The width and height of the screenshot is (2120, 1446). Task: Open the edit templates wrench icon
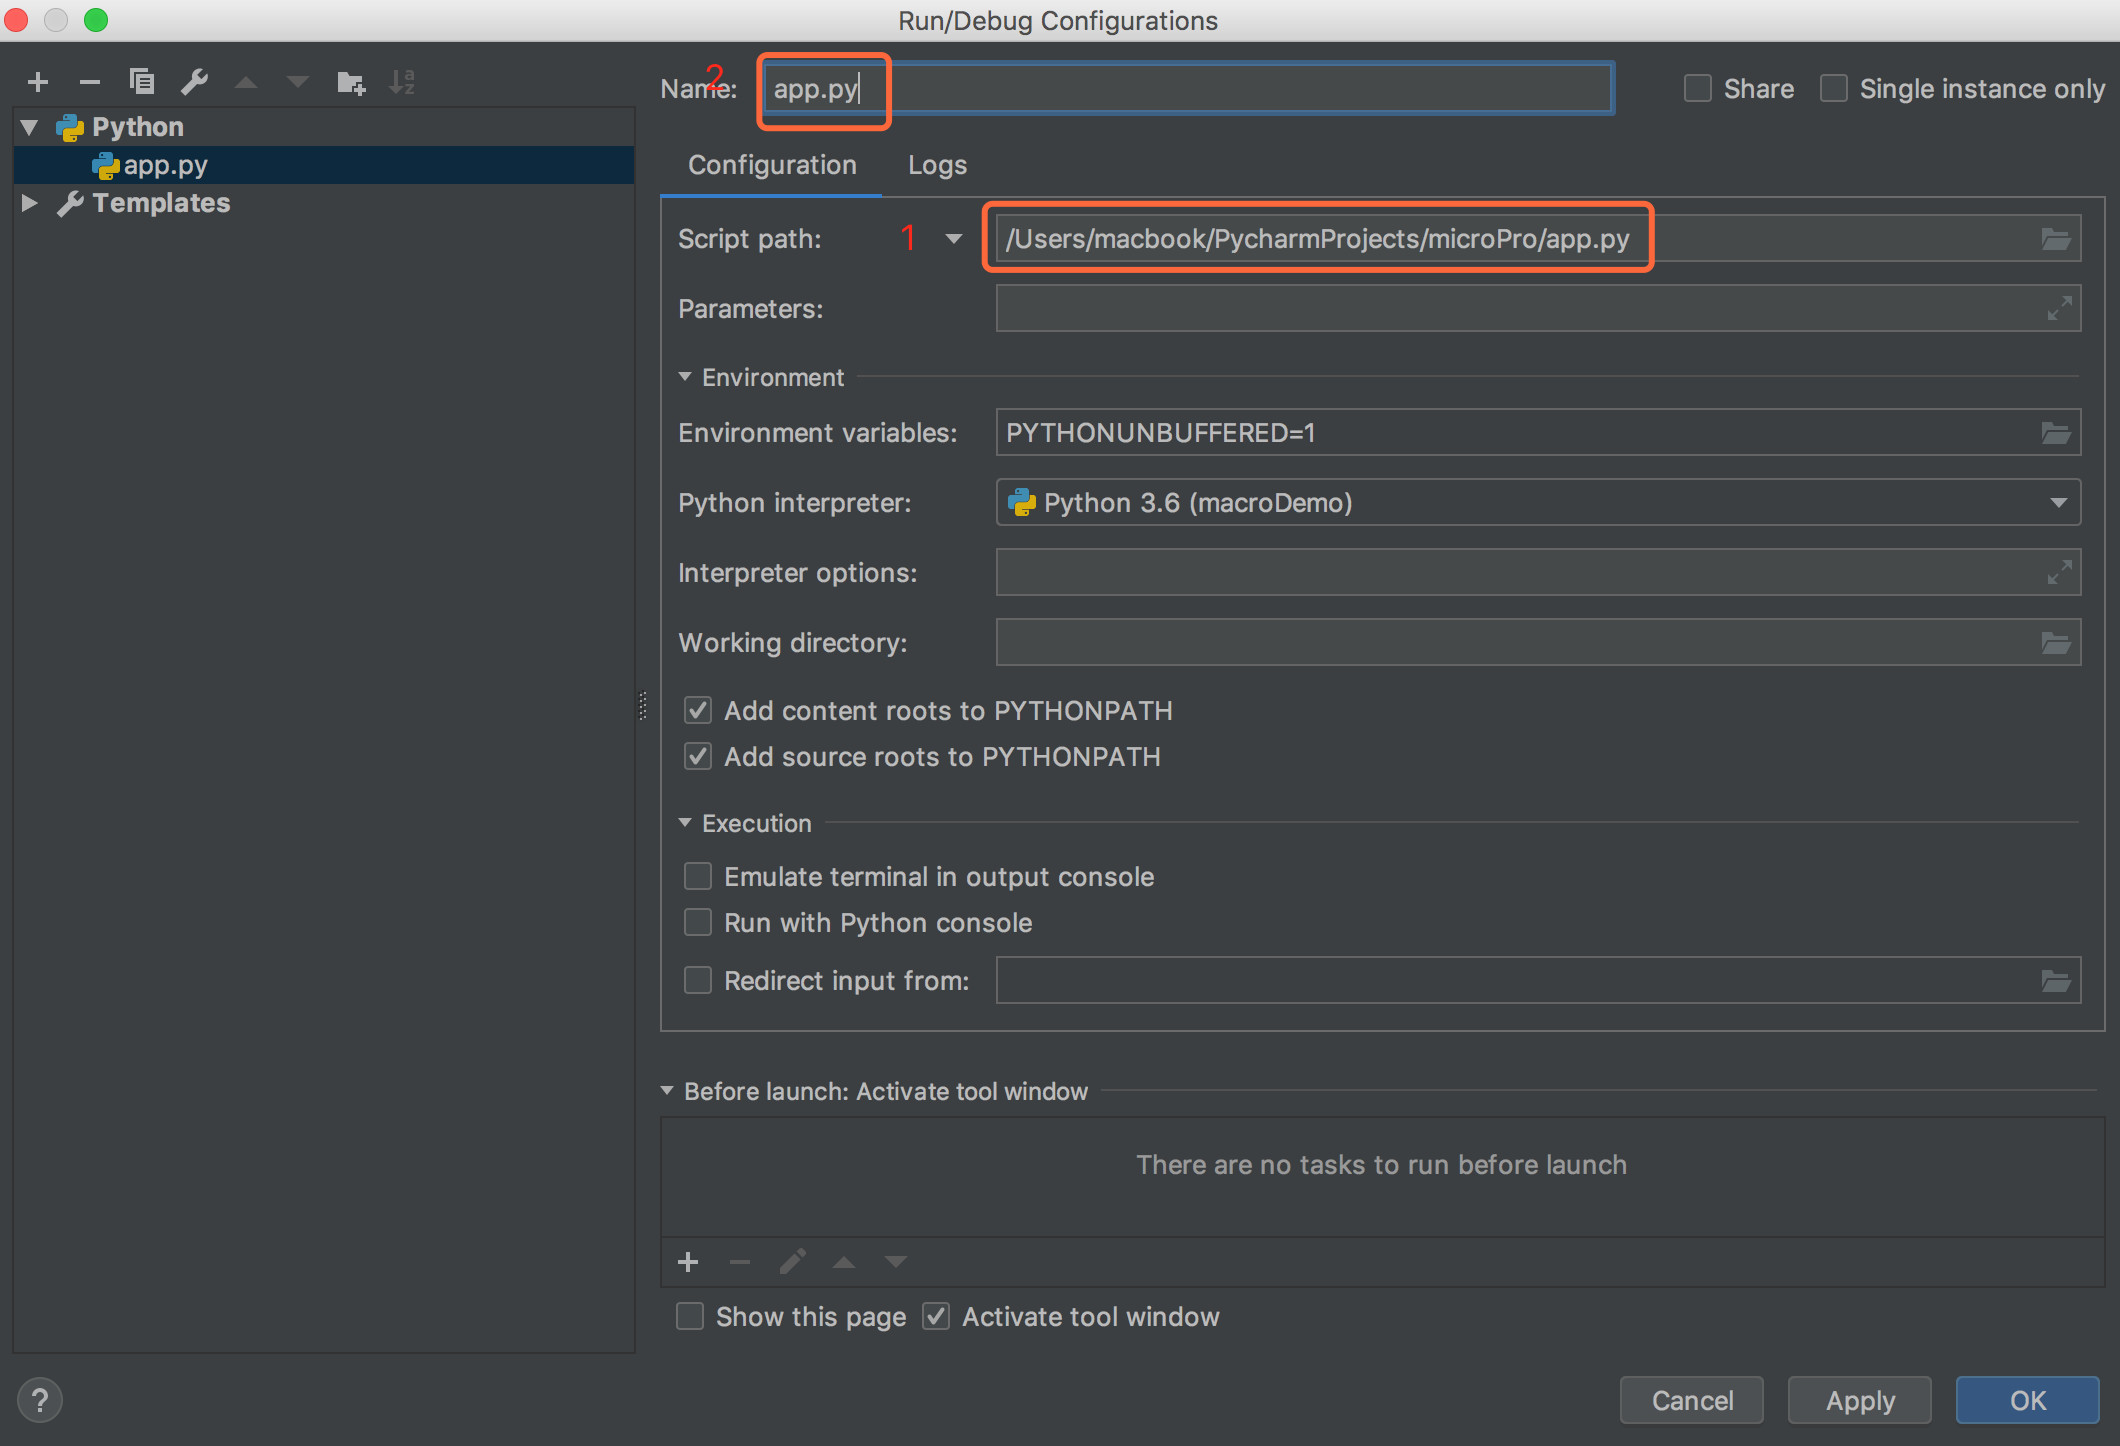194,82
